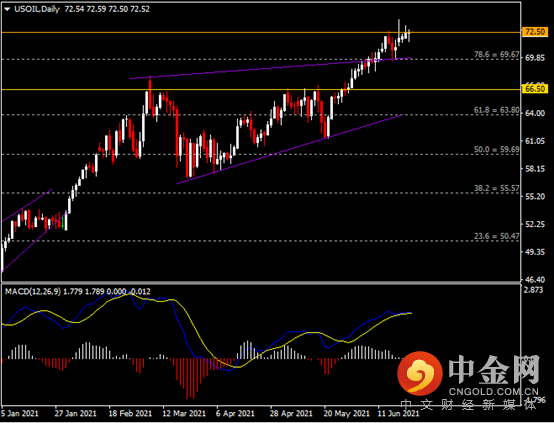Select the 78.6 = 69.67 Fibonacci label
Image resolution: width=554 pixels, height=423 pixels.
pyautogui.click(x=496, y=55)
